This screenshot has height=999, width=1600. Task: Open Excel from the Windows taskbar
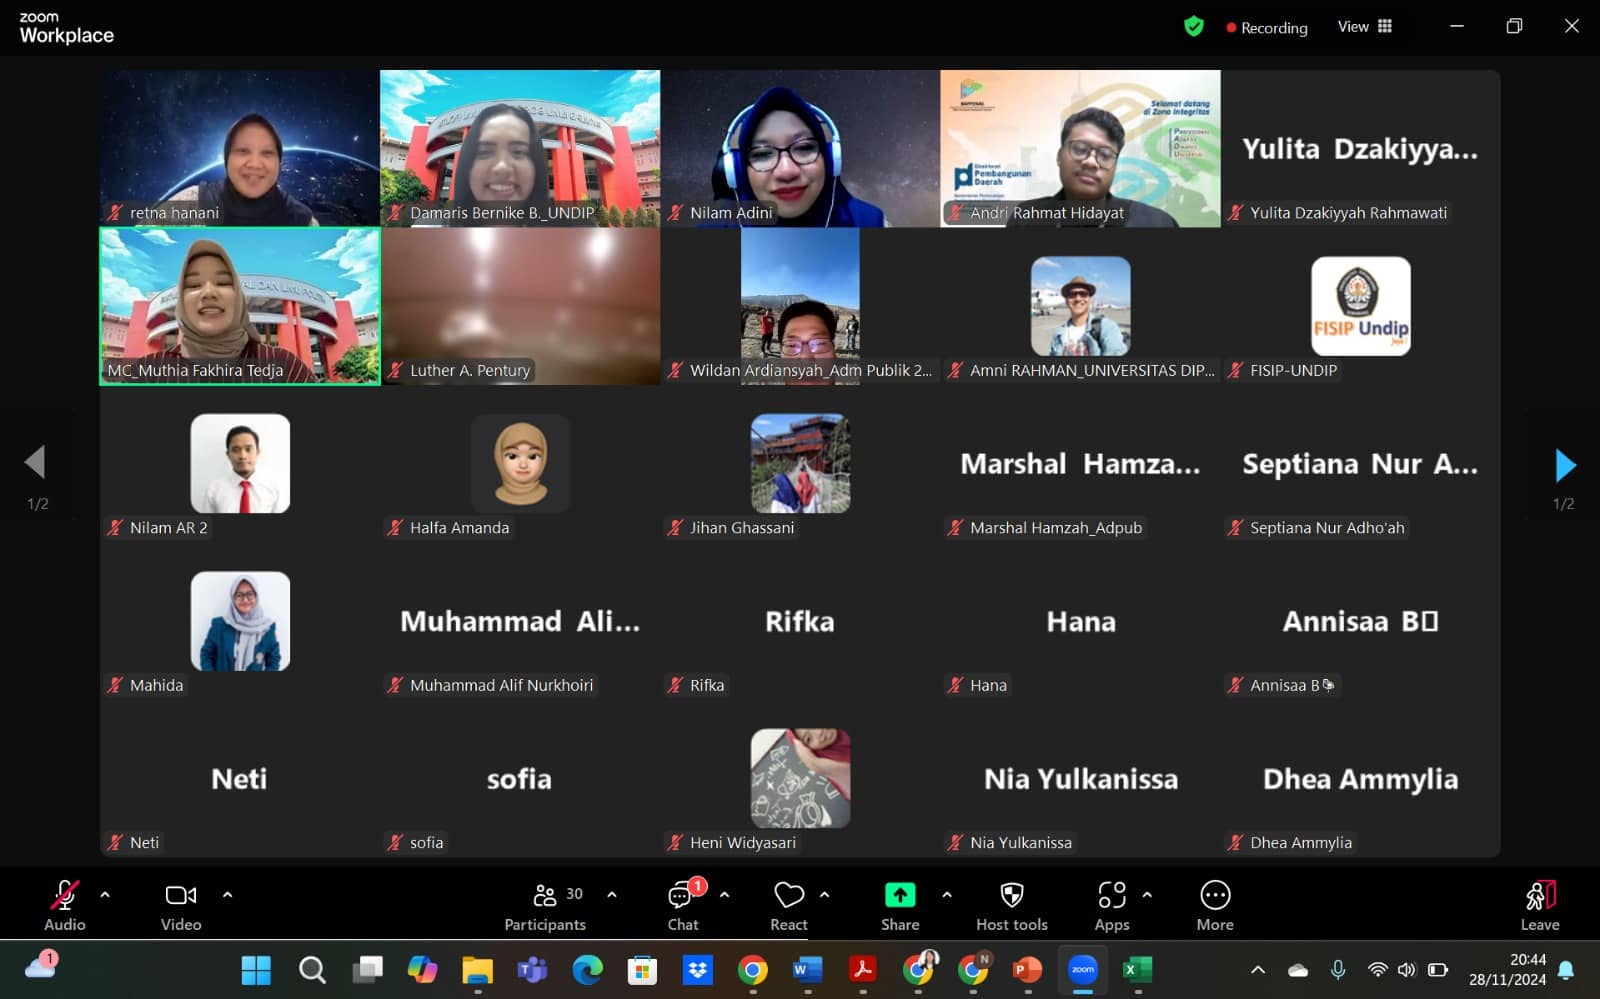[x=1137, y=969]
